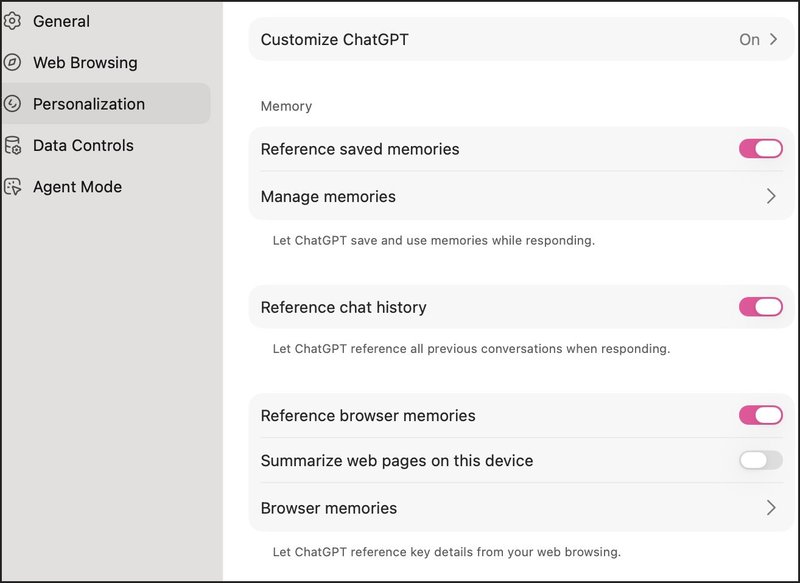Viewport: 800px width, 583px height.
Task: Open the Web Browsing settings section
Action: click(x=85, y=63)
